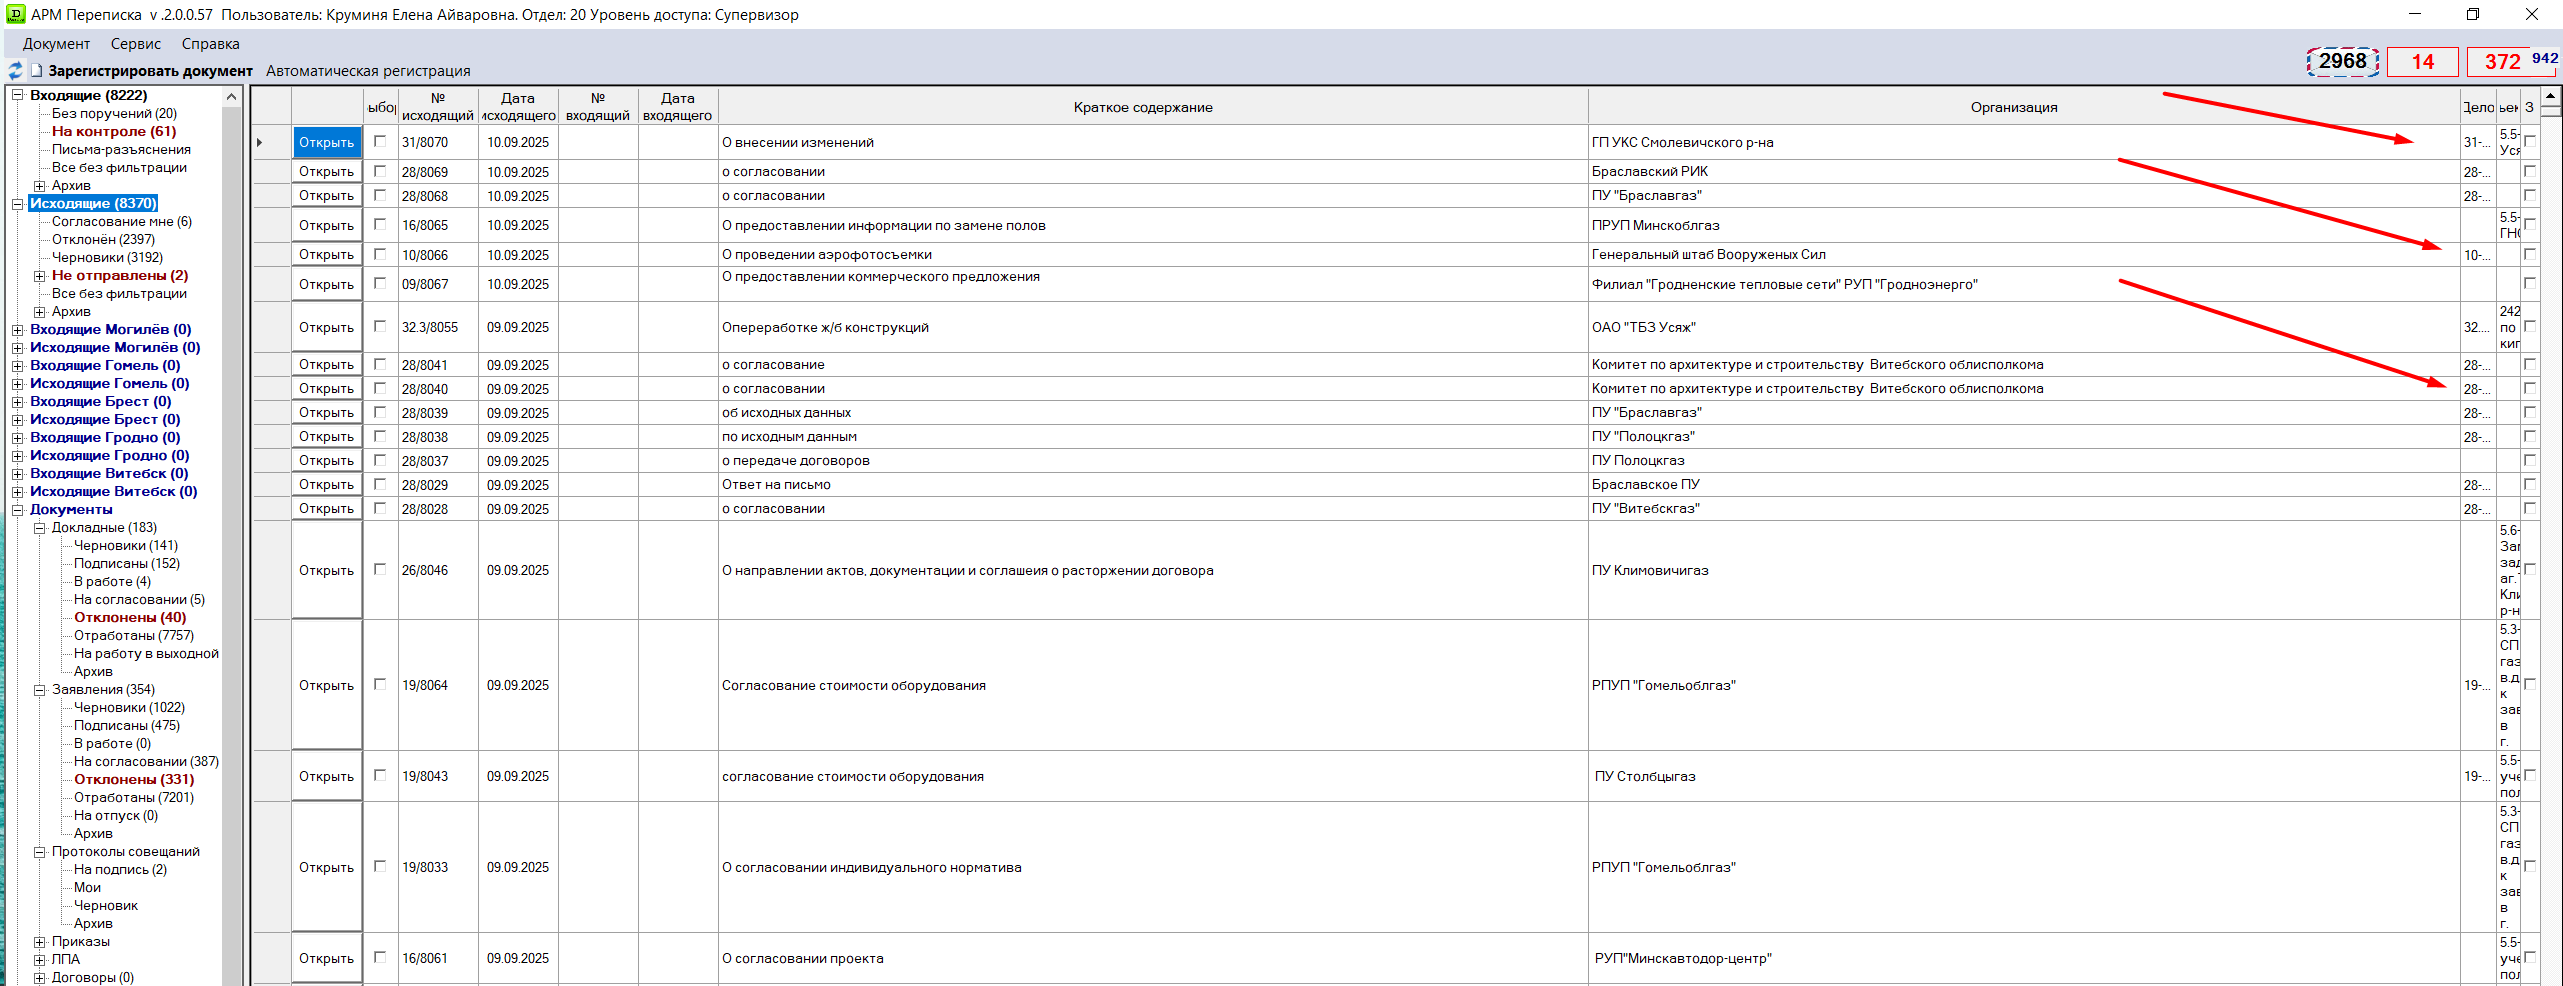Click Автоматическая регистрация in the toolbar

(368, 71)
